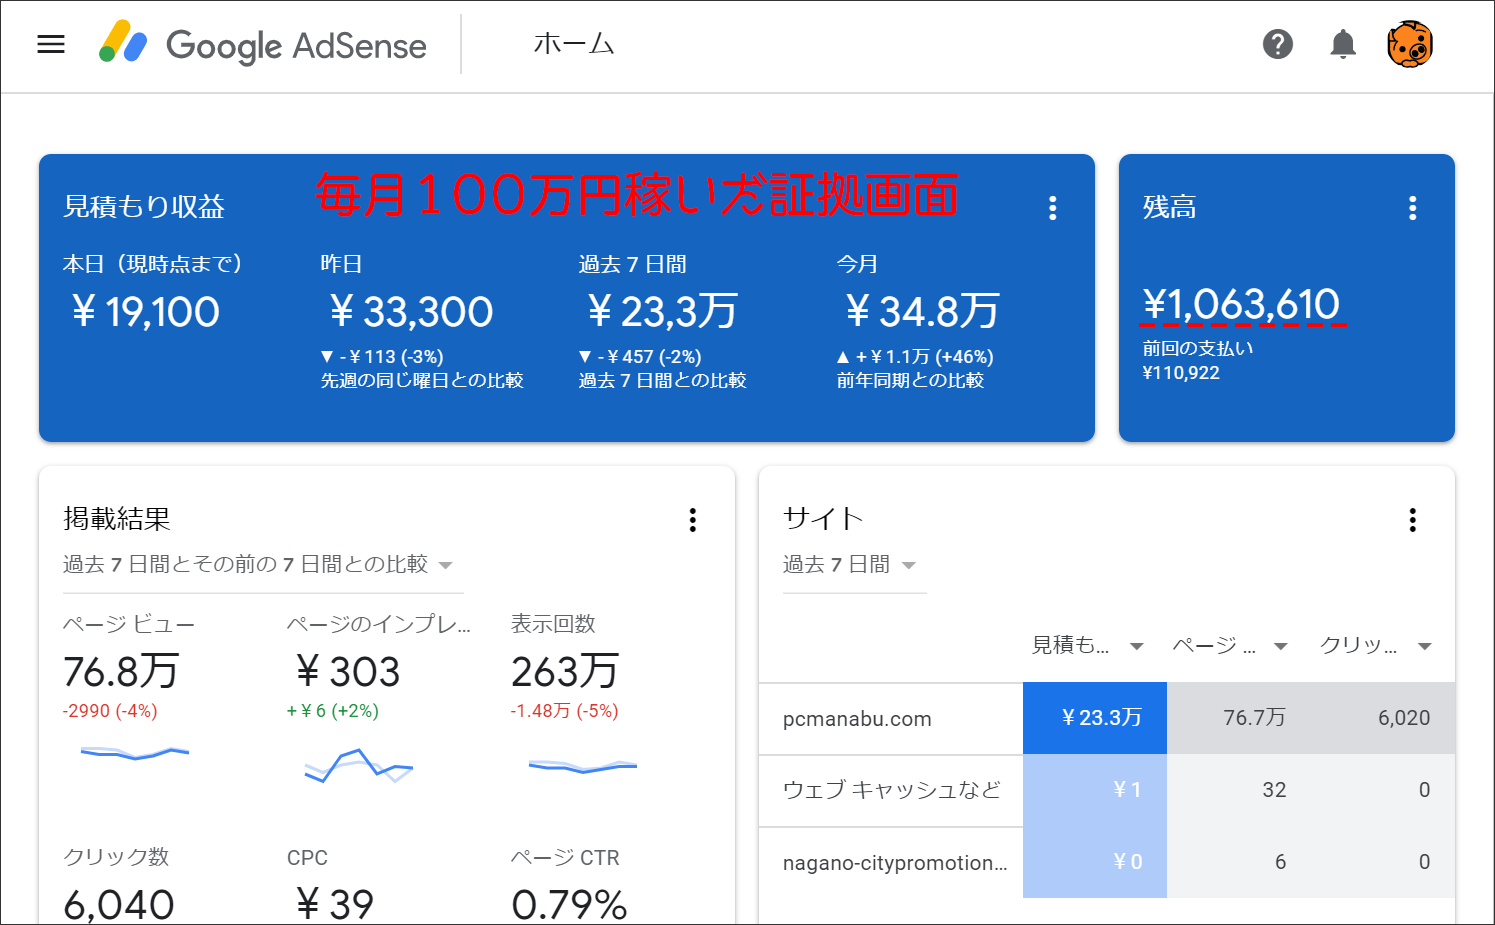Open the hamburger navigation menu
The width and height of the screenshot is (1495, 925).
tap(51, 44)
